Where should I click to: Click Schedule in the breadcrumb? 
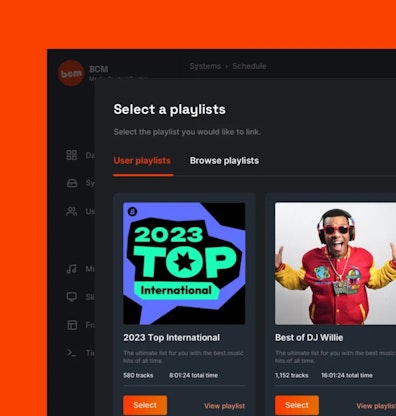249,66
